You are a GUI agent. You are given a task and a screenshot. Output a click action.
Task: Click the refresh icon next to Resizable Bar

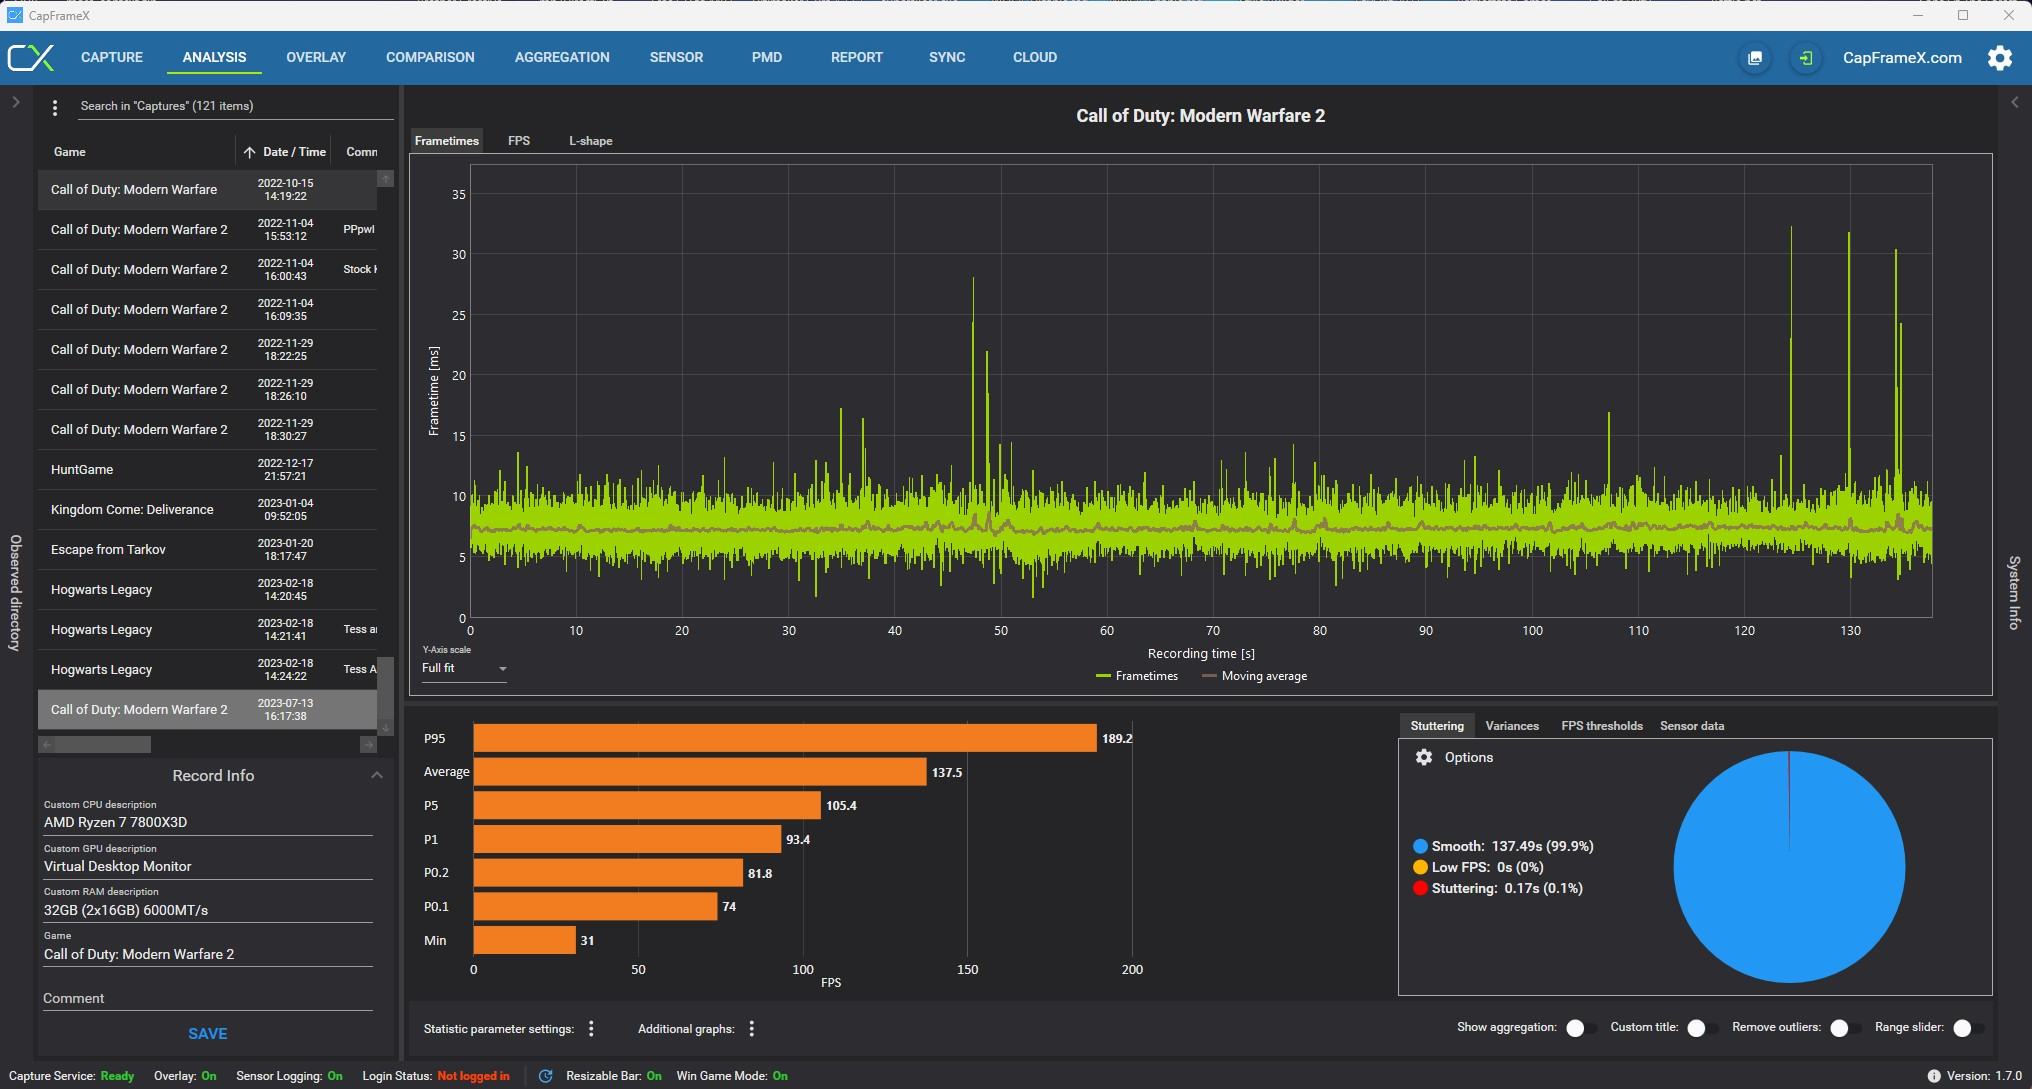point(546,1076)
